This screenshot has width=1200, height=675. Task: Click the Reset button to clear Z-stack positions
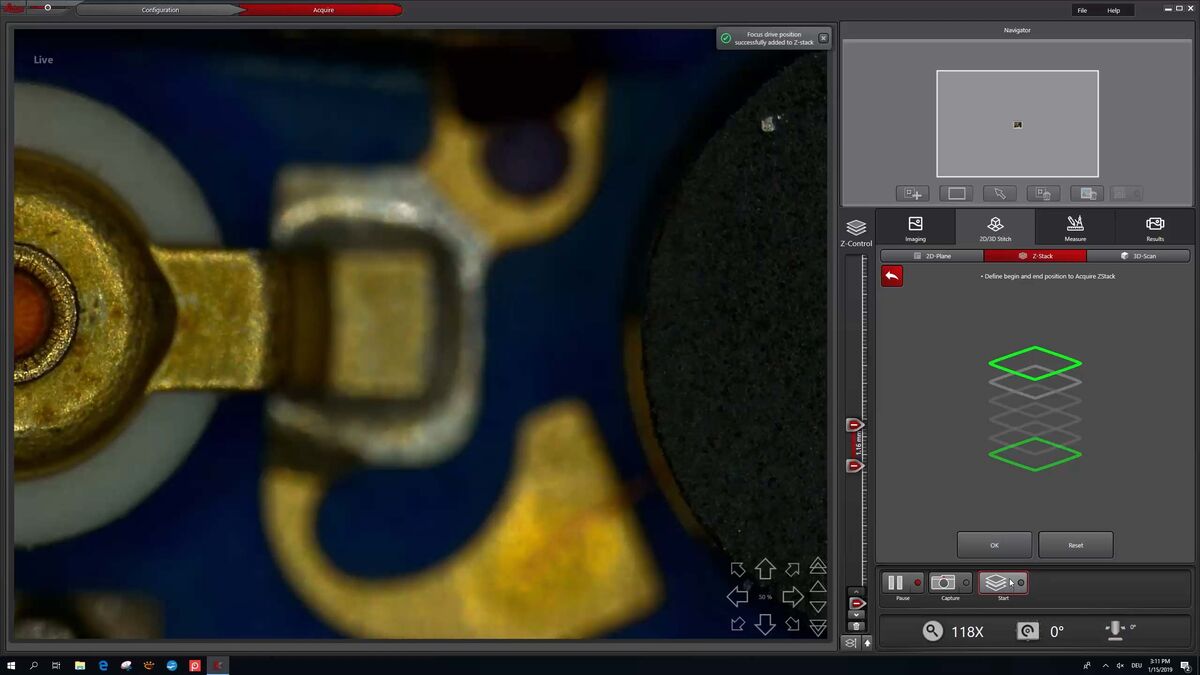tap(1075, 544)
